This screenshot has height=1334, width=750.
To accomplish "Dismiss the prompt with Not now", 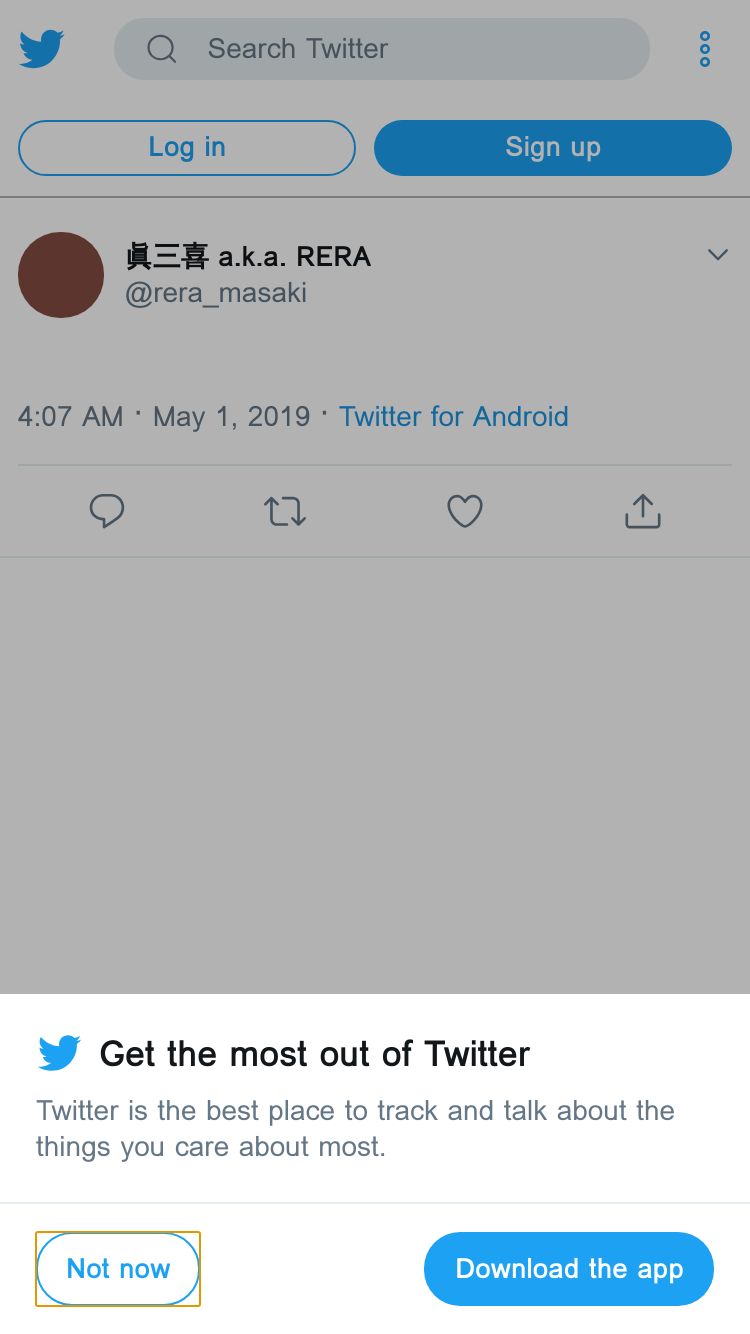I will click(x=118, y=1268).
